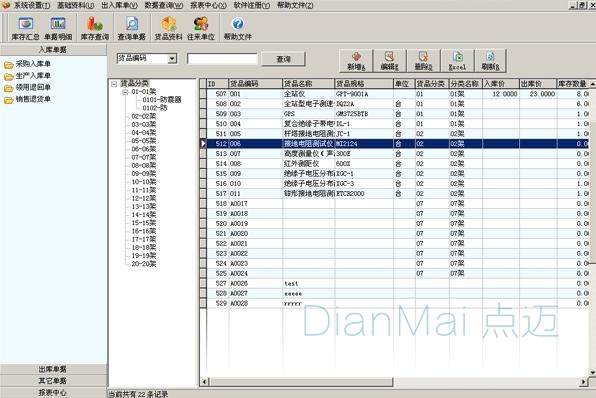
Task: Open 货品资料 goods data toolbar icon
Action: tap(168, 29)
